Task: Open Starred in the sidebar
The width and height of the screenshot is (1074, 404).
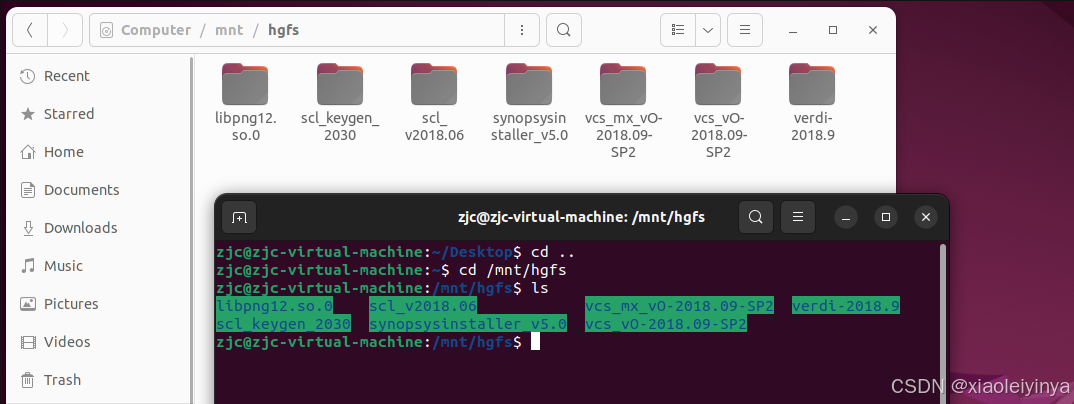Action: 99,114
